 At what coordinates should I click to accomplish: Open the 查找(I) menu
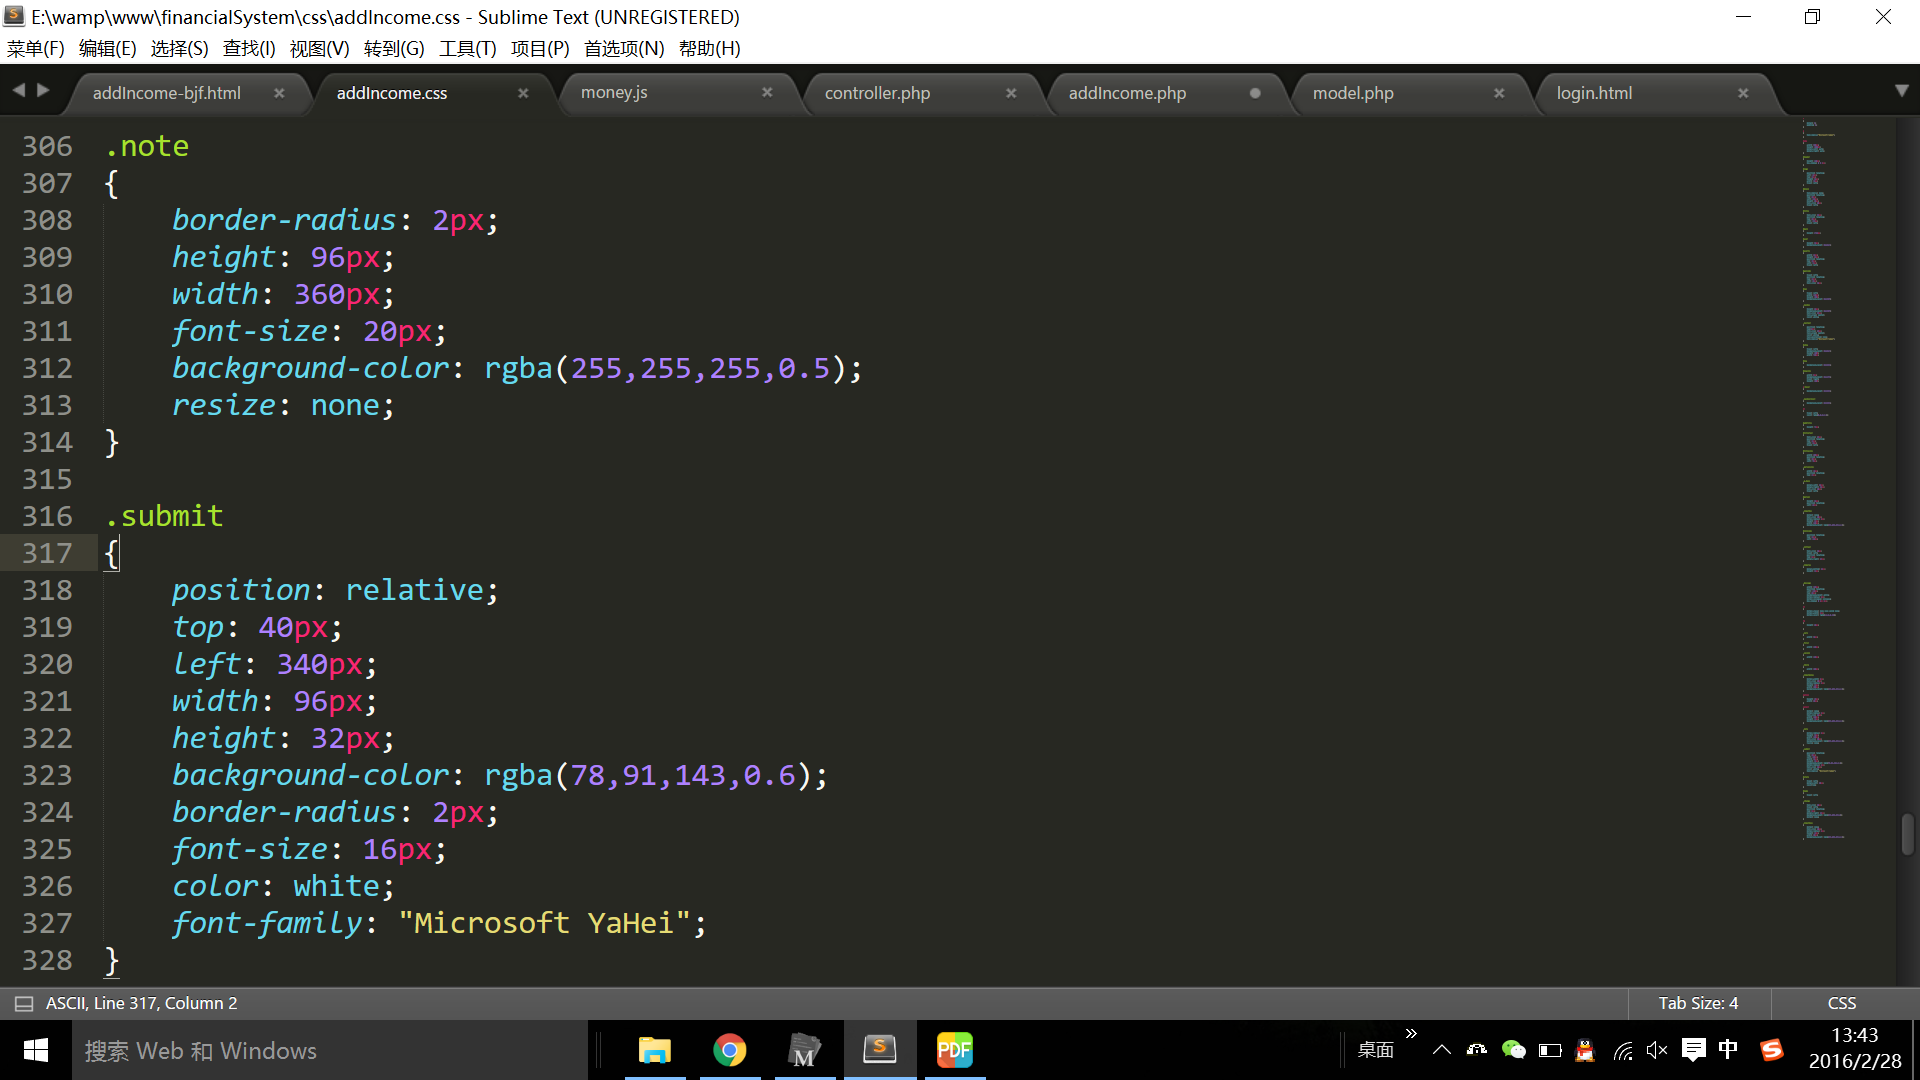(x=249, y=48)
